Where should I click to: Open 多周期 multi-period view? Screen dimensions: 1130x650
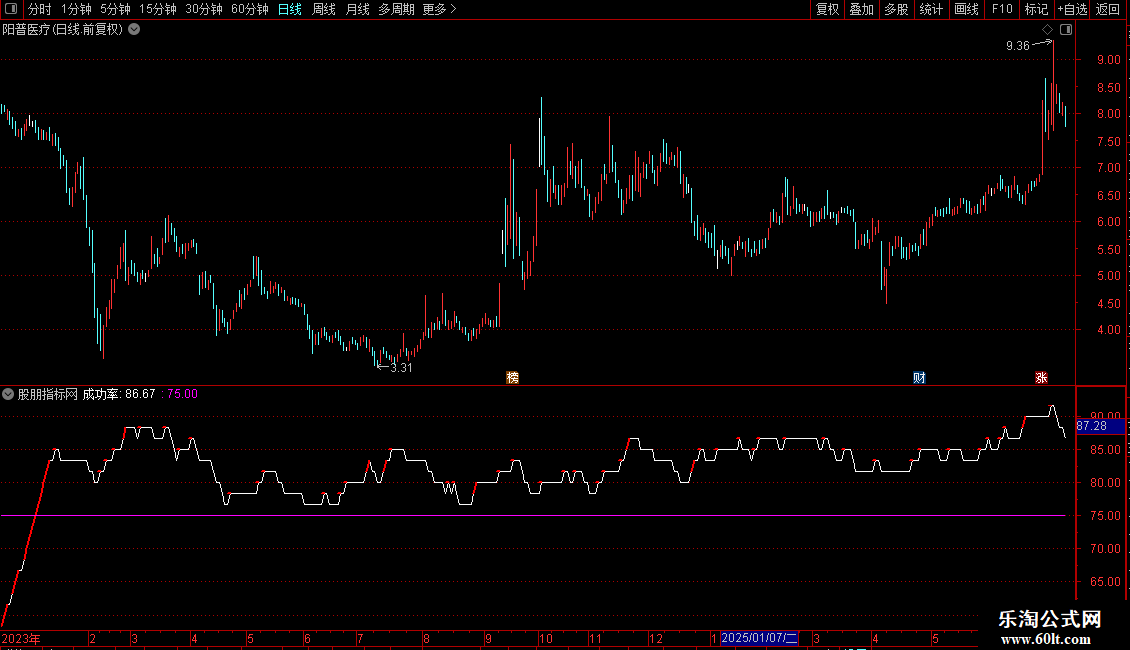396,9
